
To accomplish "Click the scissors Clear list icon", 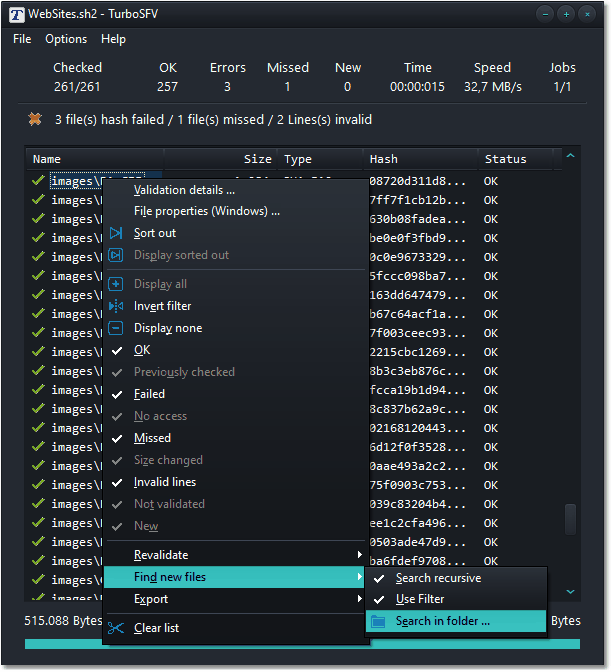I will coord(116,628).
